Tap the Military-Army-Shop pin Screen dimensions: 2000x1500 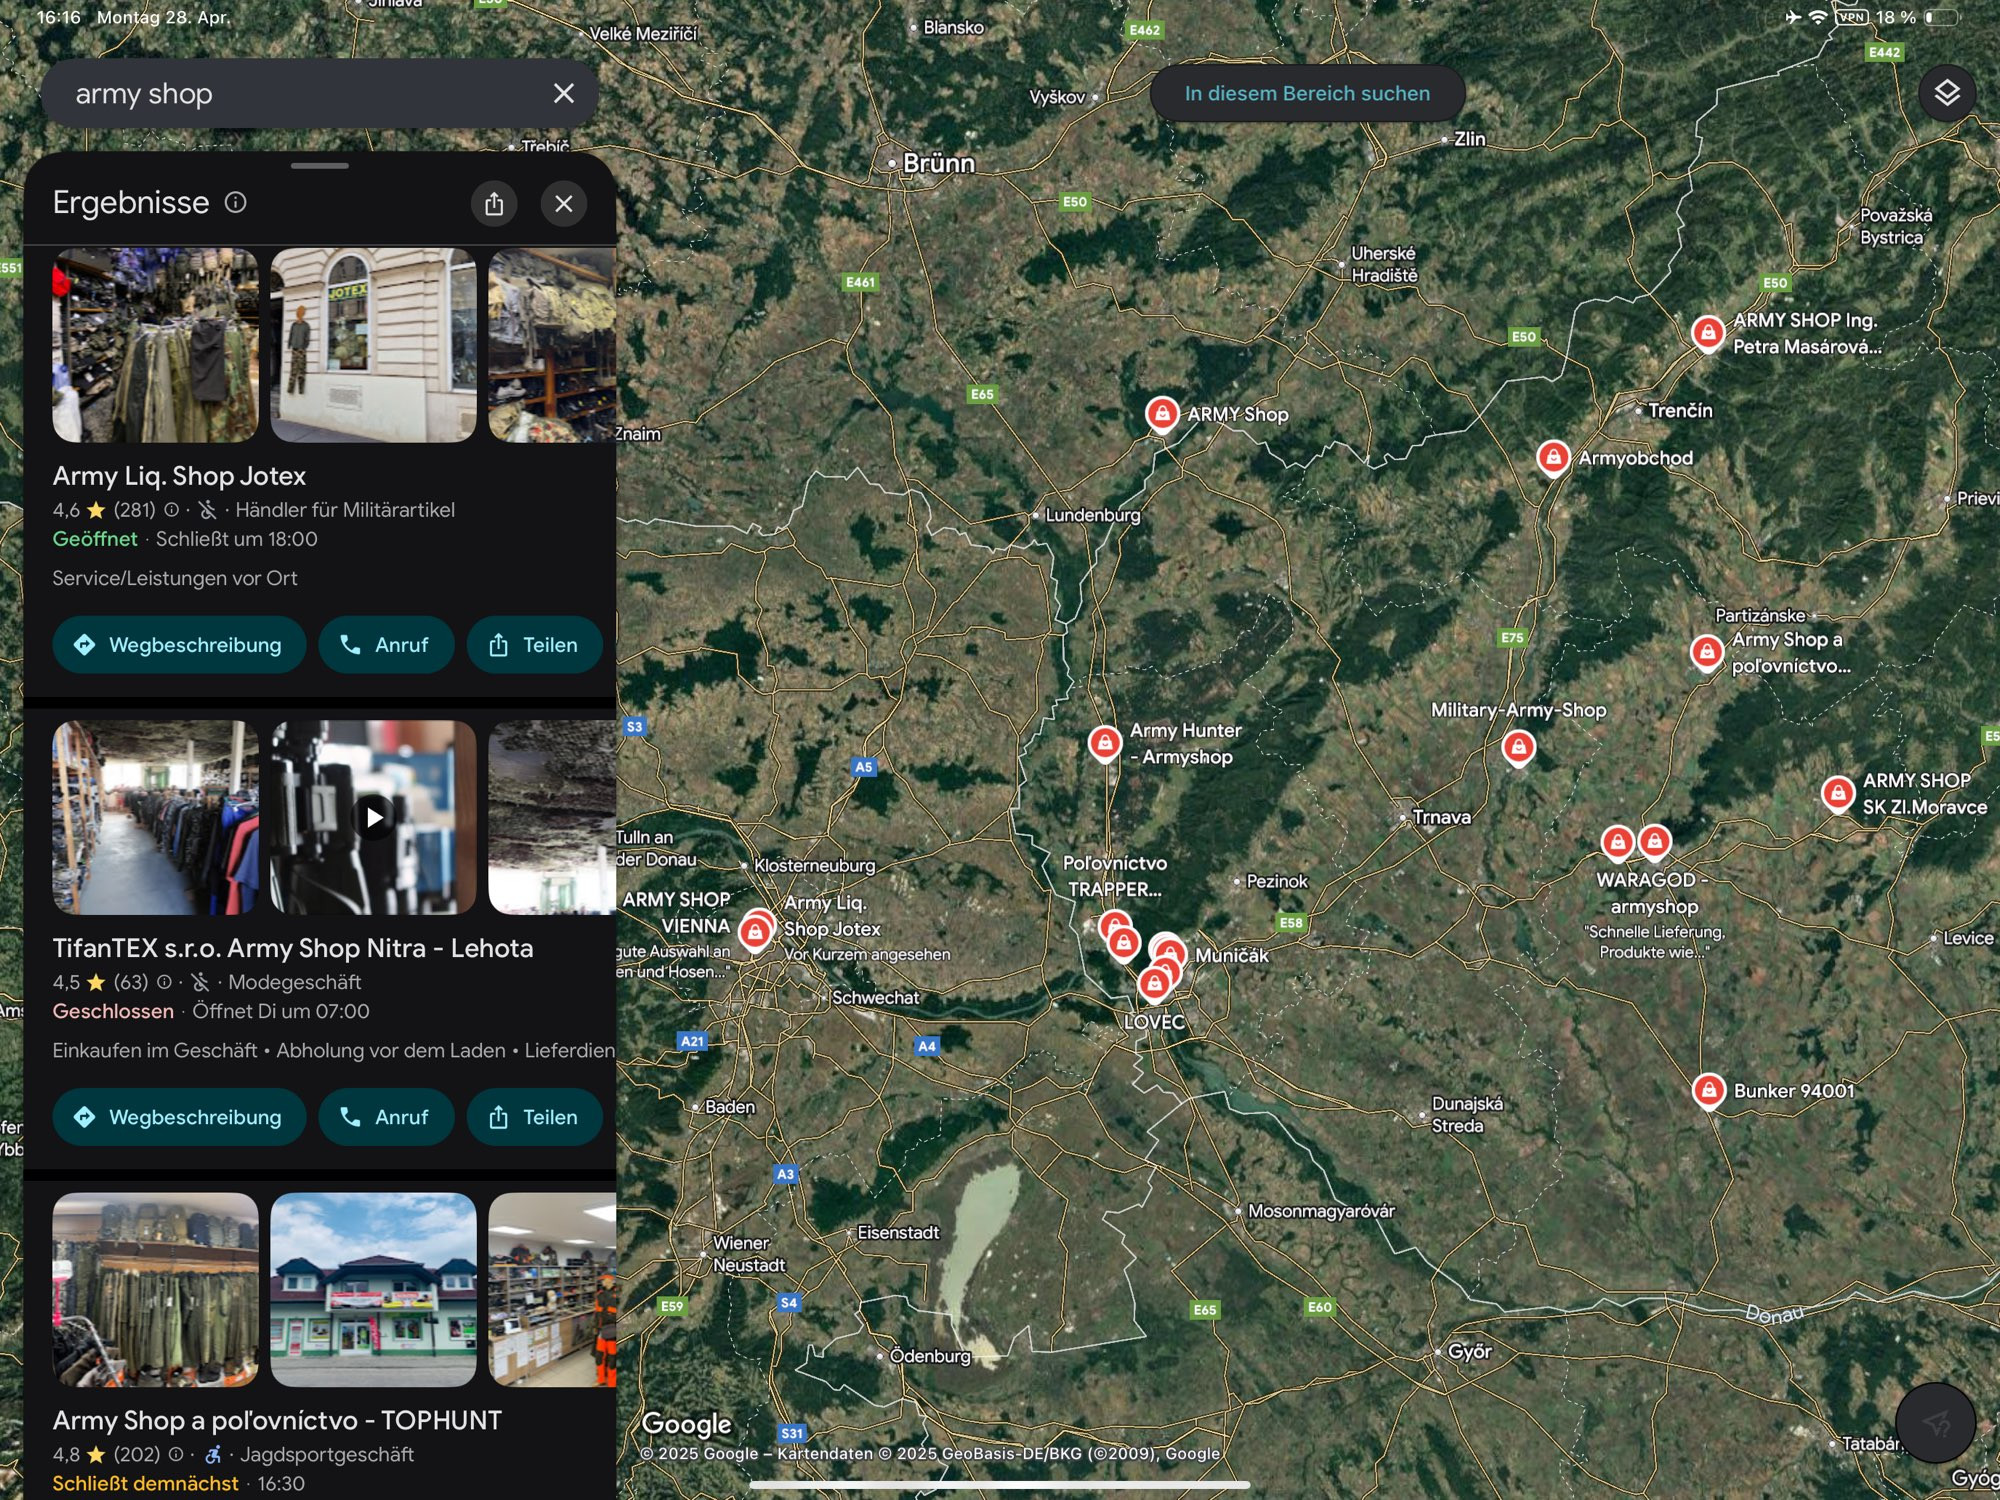(1519, 746)
